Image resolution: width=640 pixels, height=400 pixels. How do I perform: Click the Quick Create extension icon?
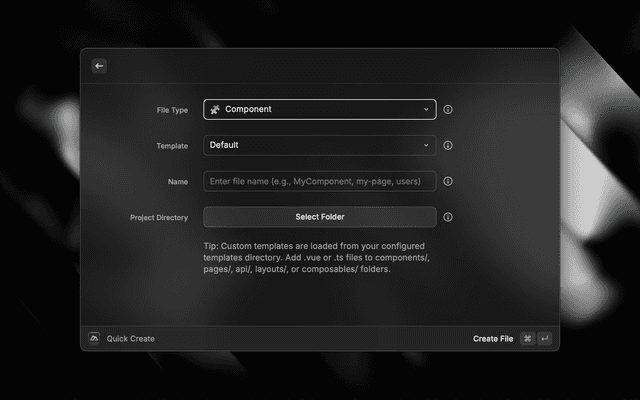point(94,339)
